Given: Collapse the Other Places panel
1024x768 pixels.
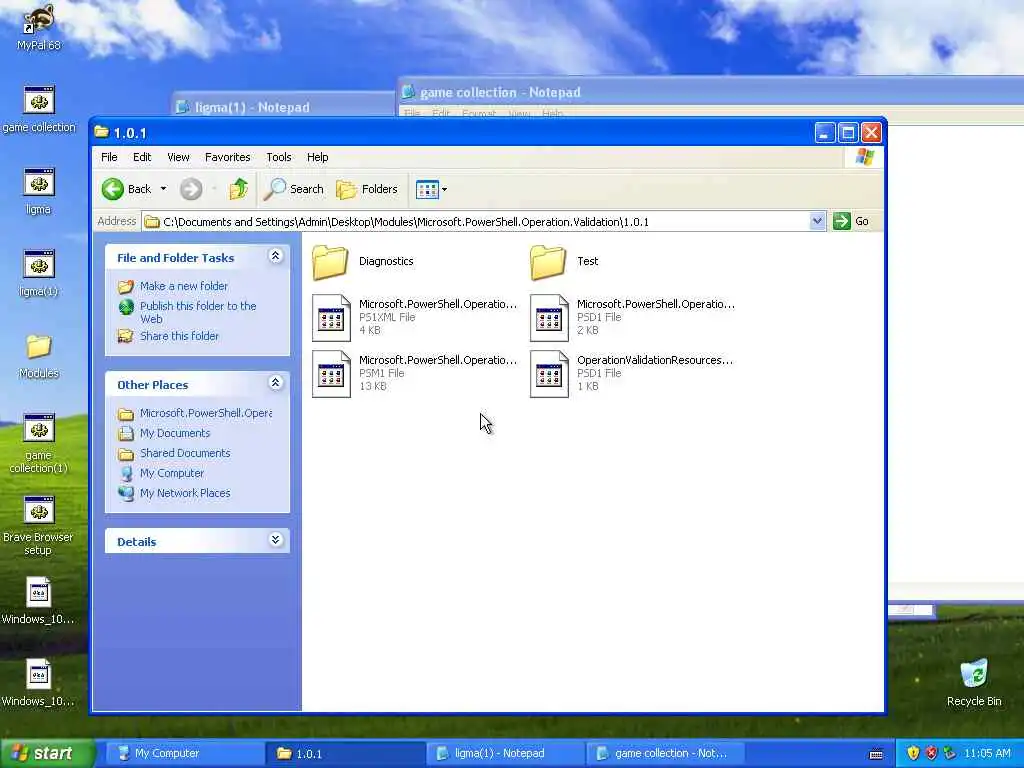Looking at the screenshot, I should tap(276, 383).
